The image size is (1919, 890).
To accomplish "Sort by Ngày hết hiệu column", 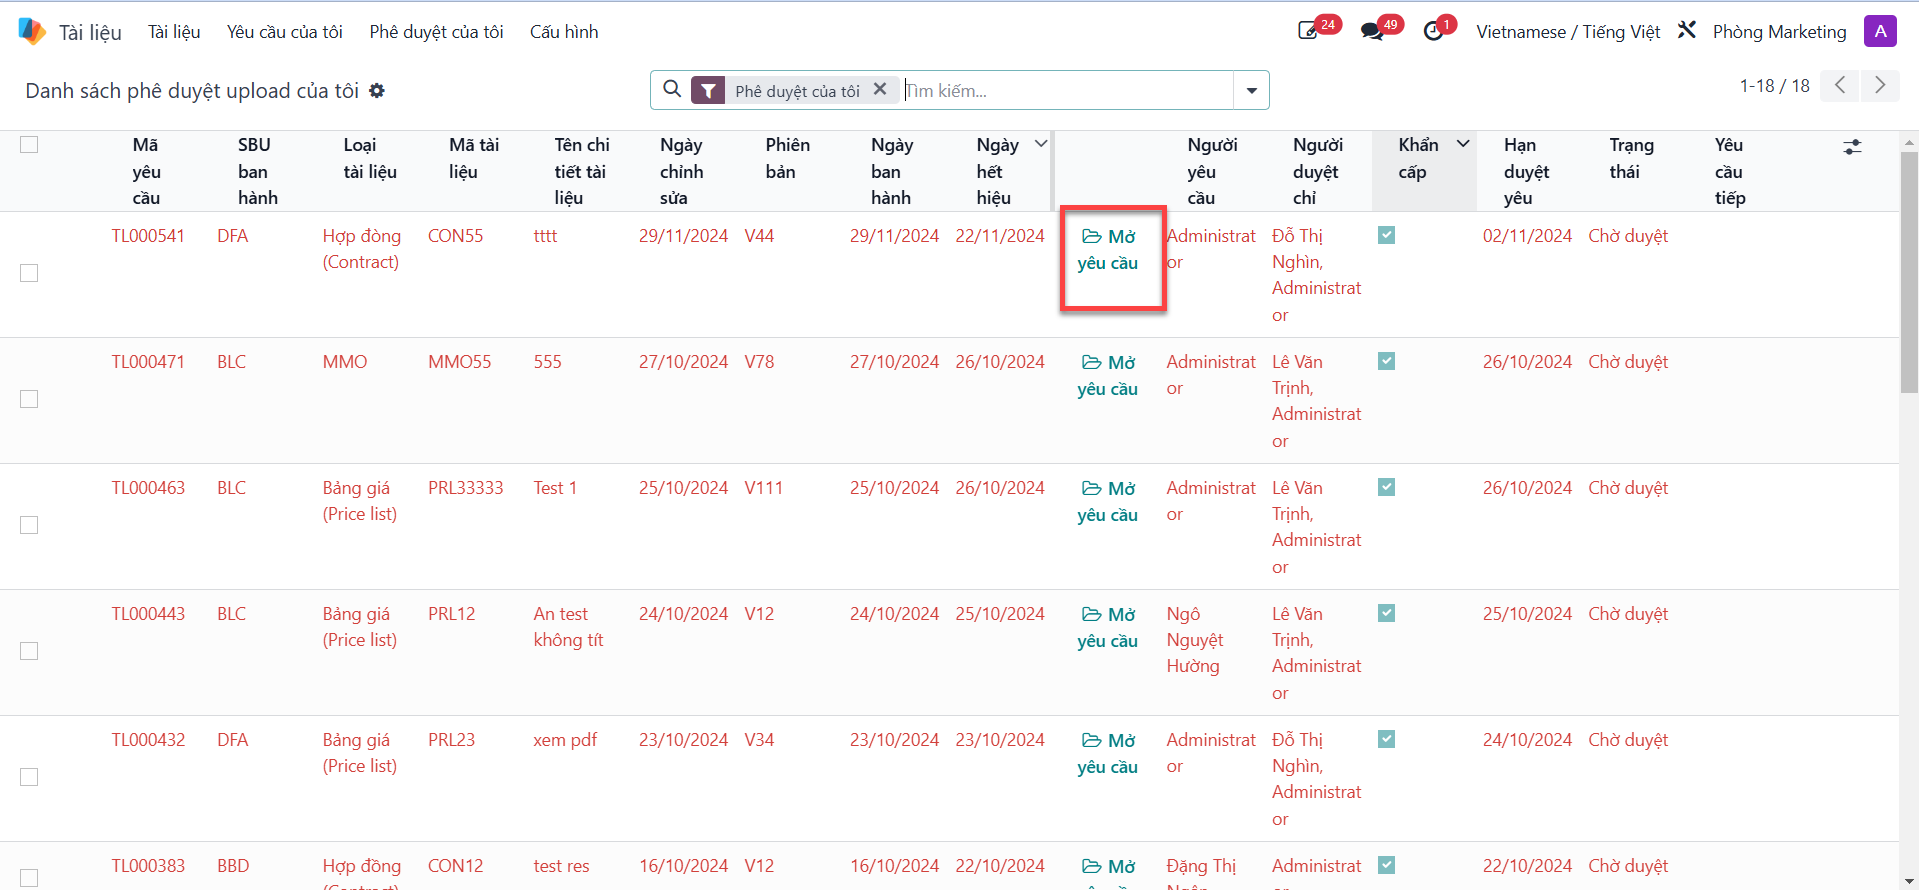I will [x=999, y=171].
